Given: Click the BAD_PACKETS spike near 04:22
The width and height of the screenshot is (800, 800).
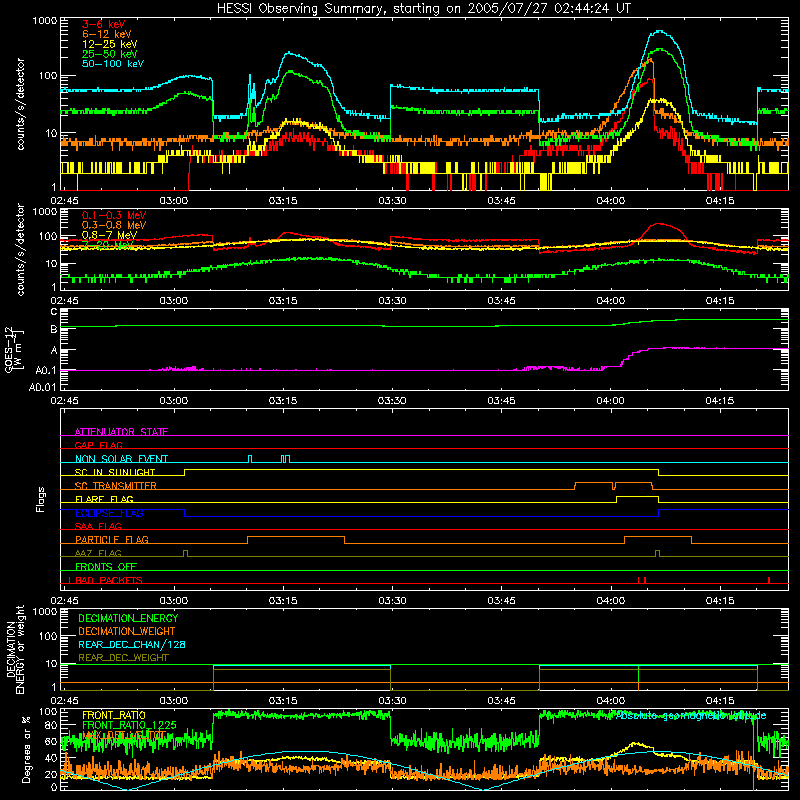Looking at the screenshot, I should 769,580.
